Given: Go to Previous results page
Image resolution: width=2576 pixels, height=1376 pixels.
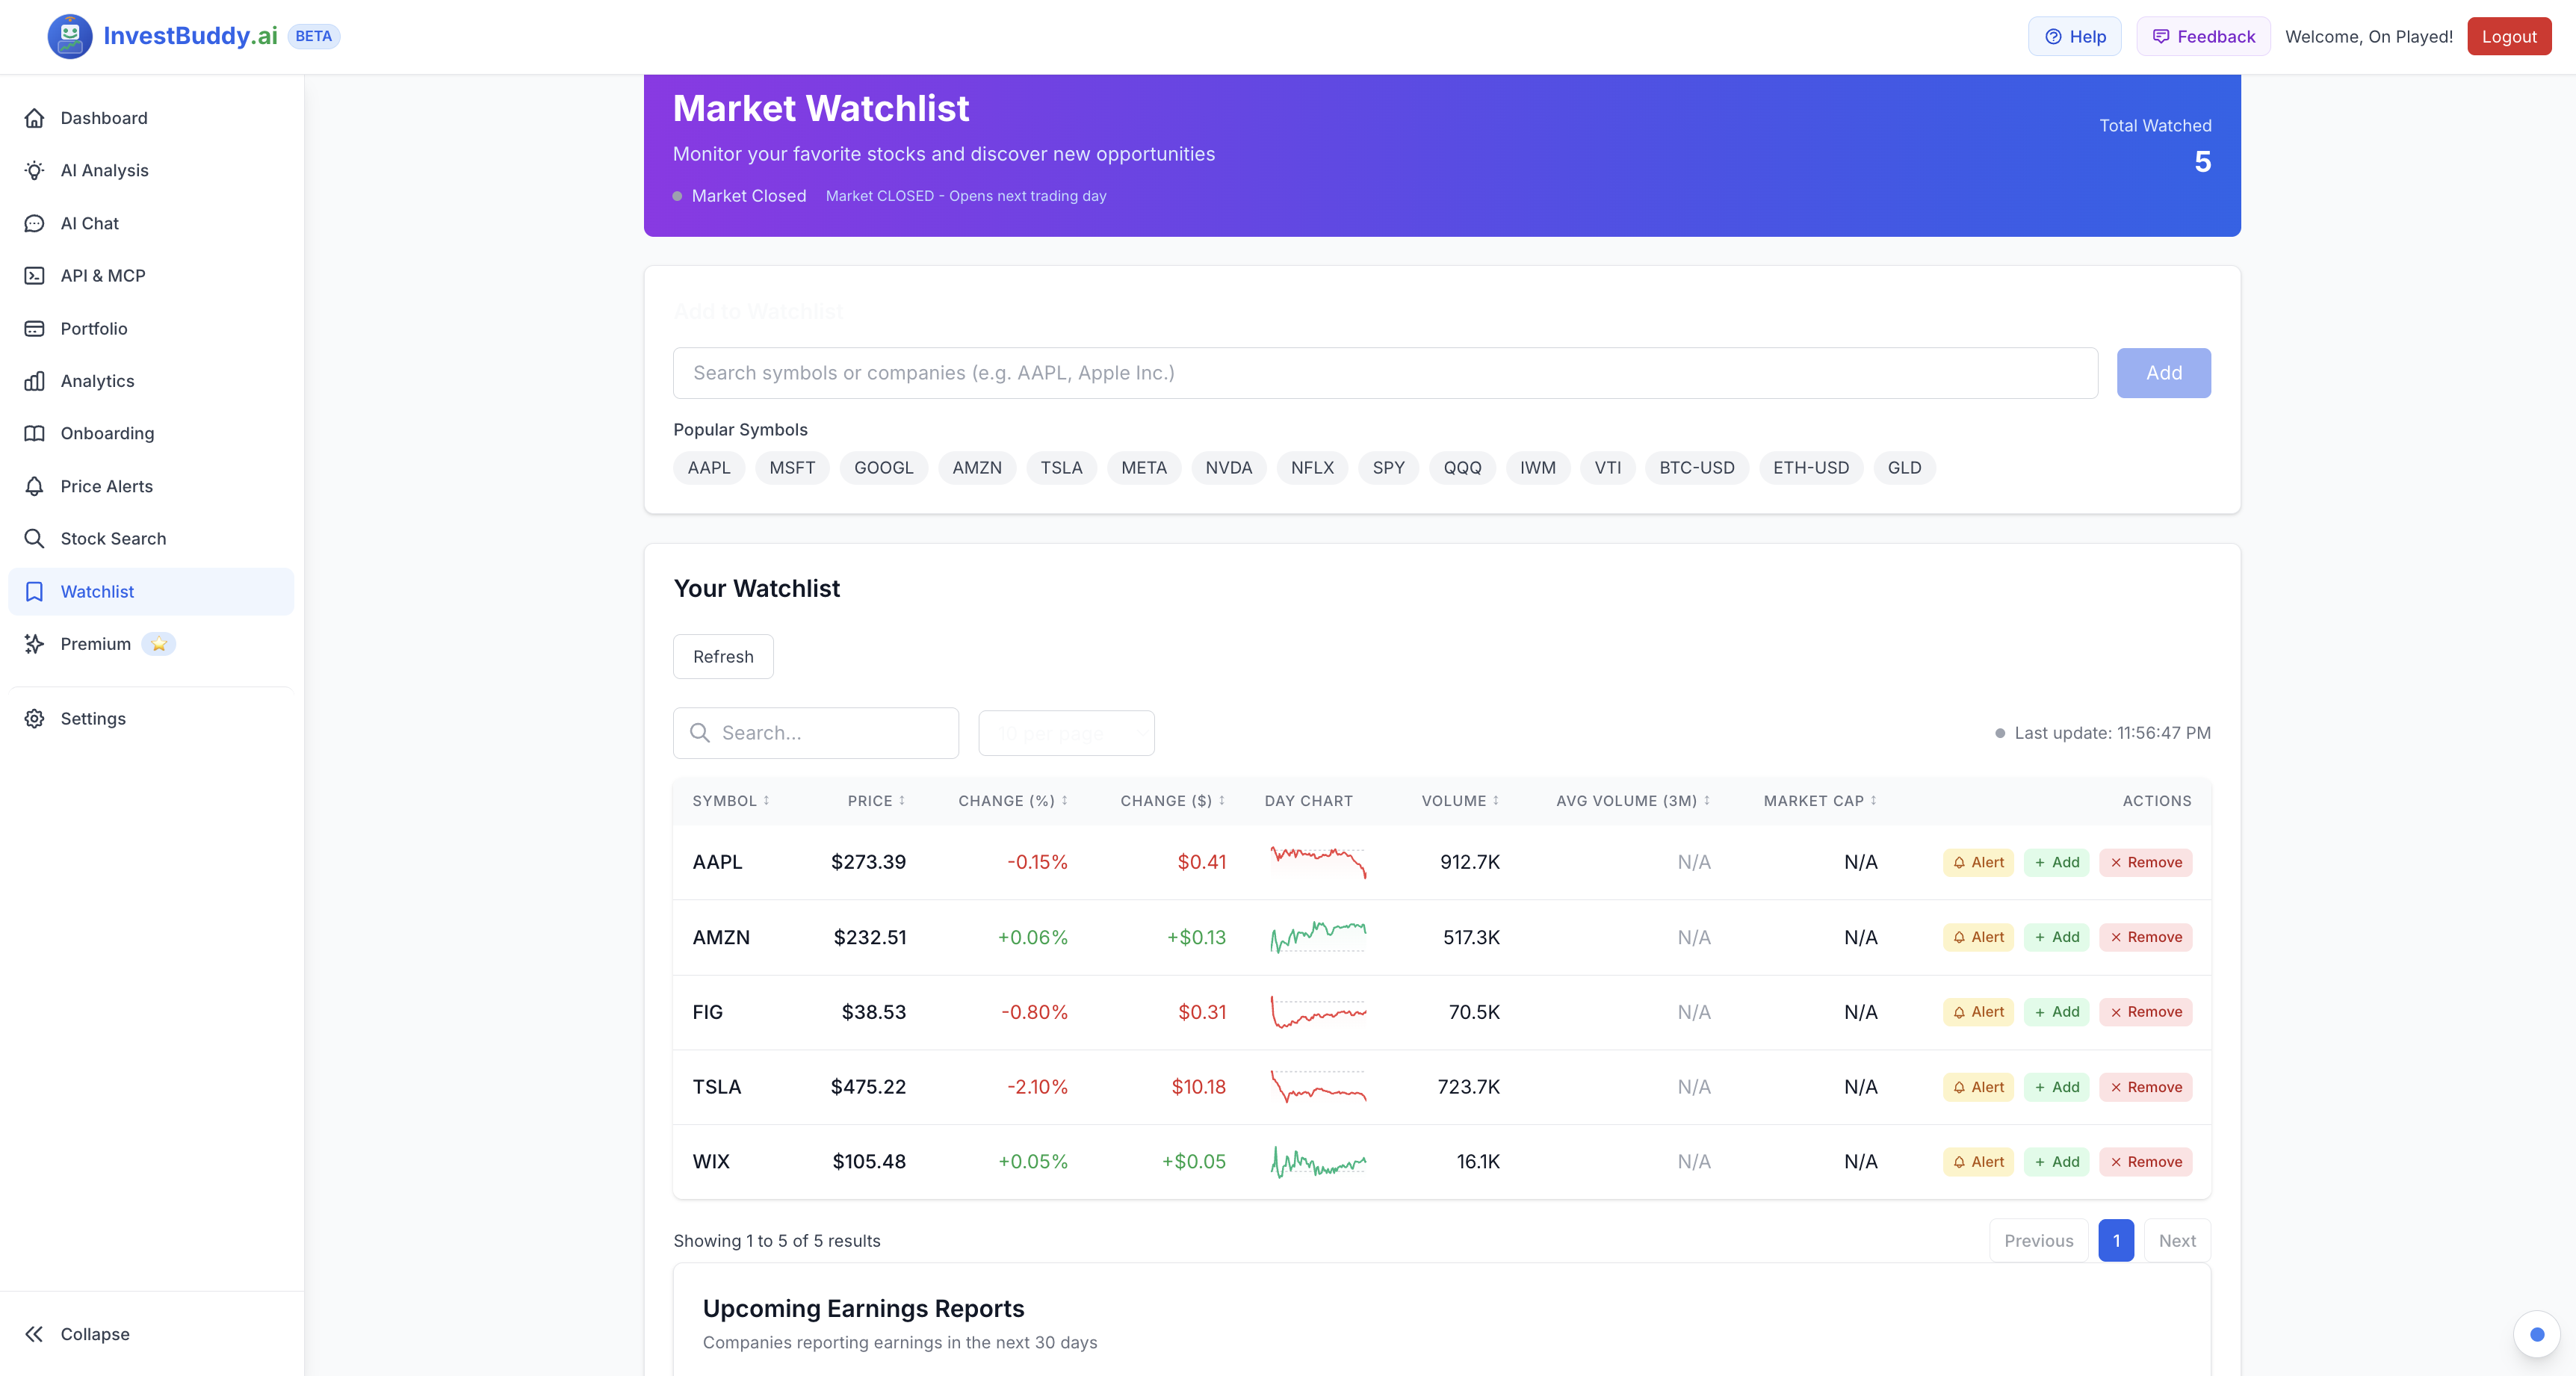Looking at the screenshot, I should pos(2038,1241).
